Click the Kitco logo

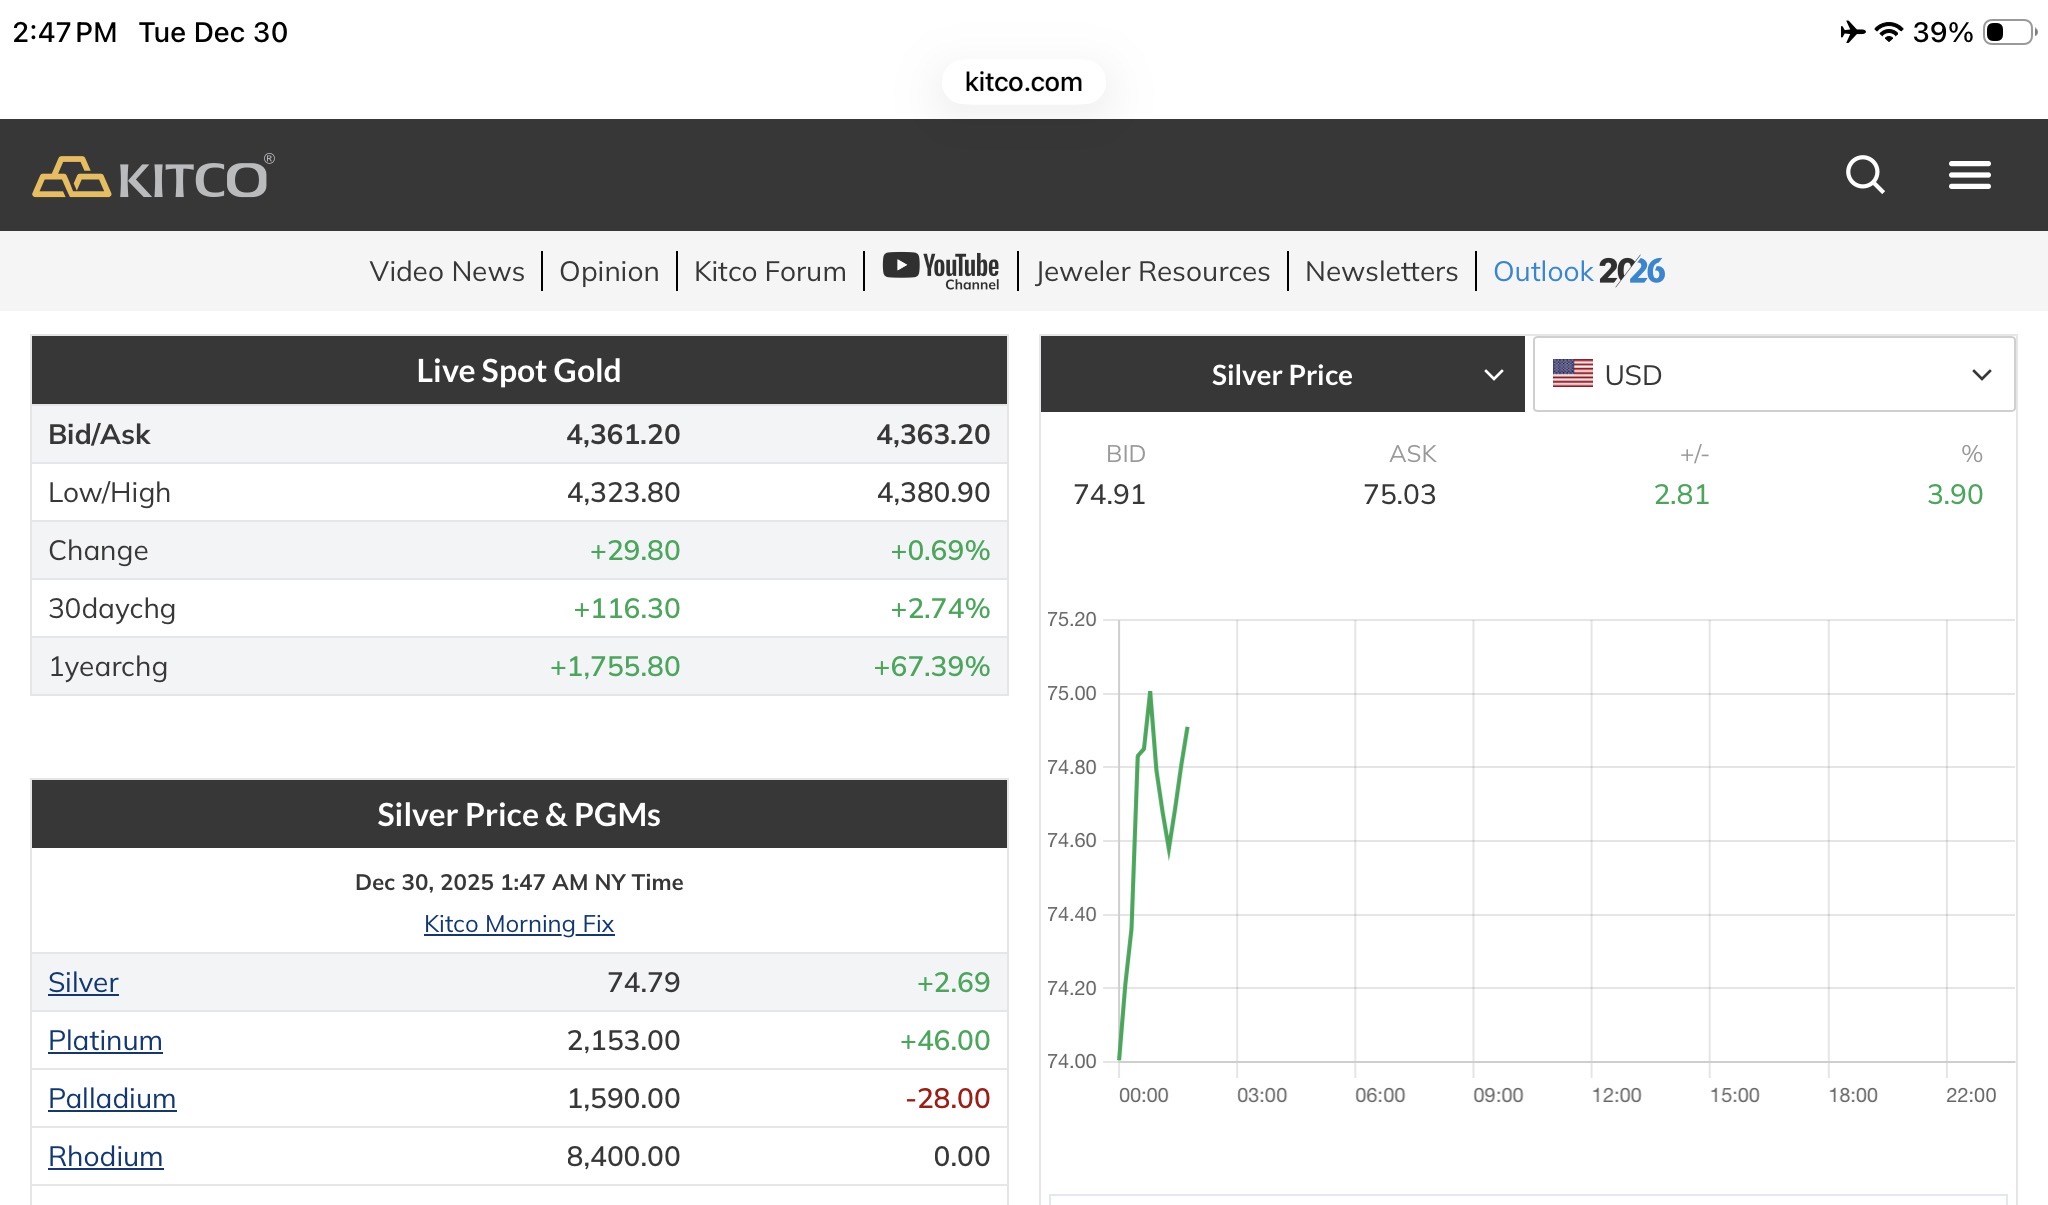pos(153,177)
